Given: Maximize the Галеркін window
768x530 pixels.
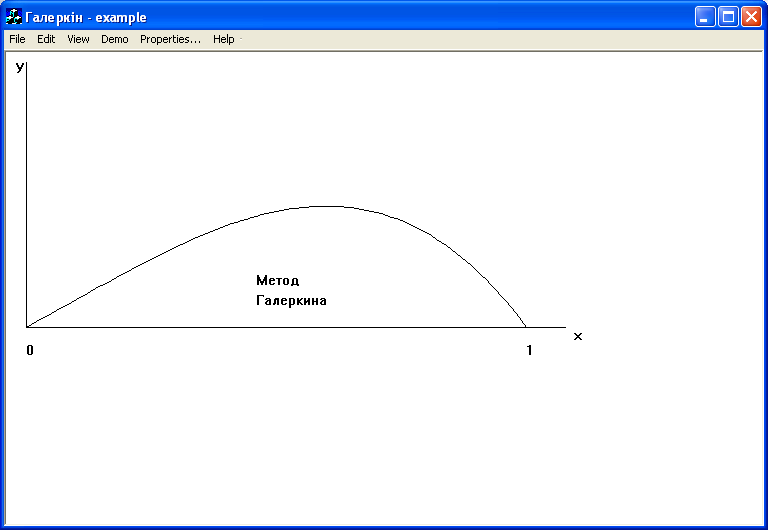Looking at the screenshot, I should pyautogui.click(x=728, y=17).
